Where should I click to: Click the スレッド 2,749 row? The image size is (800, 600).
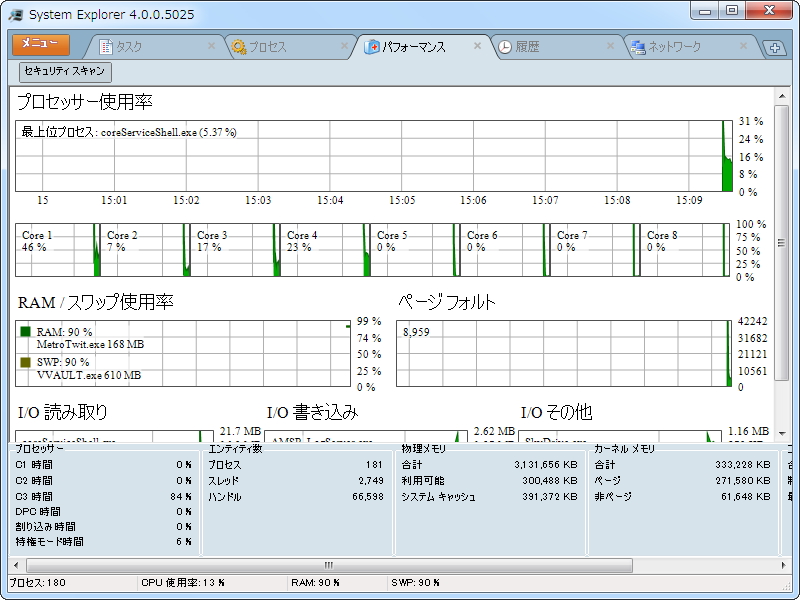296,481
